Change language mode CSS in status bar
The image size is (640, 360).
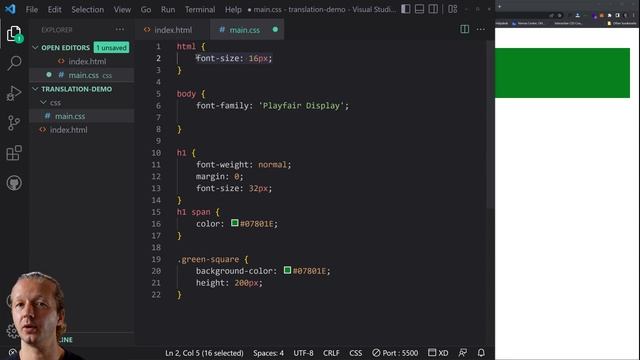356,353
